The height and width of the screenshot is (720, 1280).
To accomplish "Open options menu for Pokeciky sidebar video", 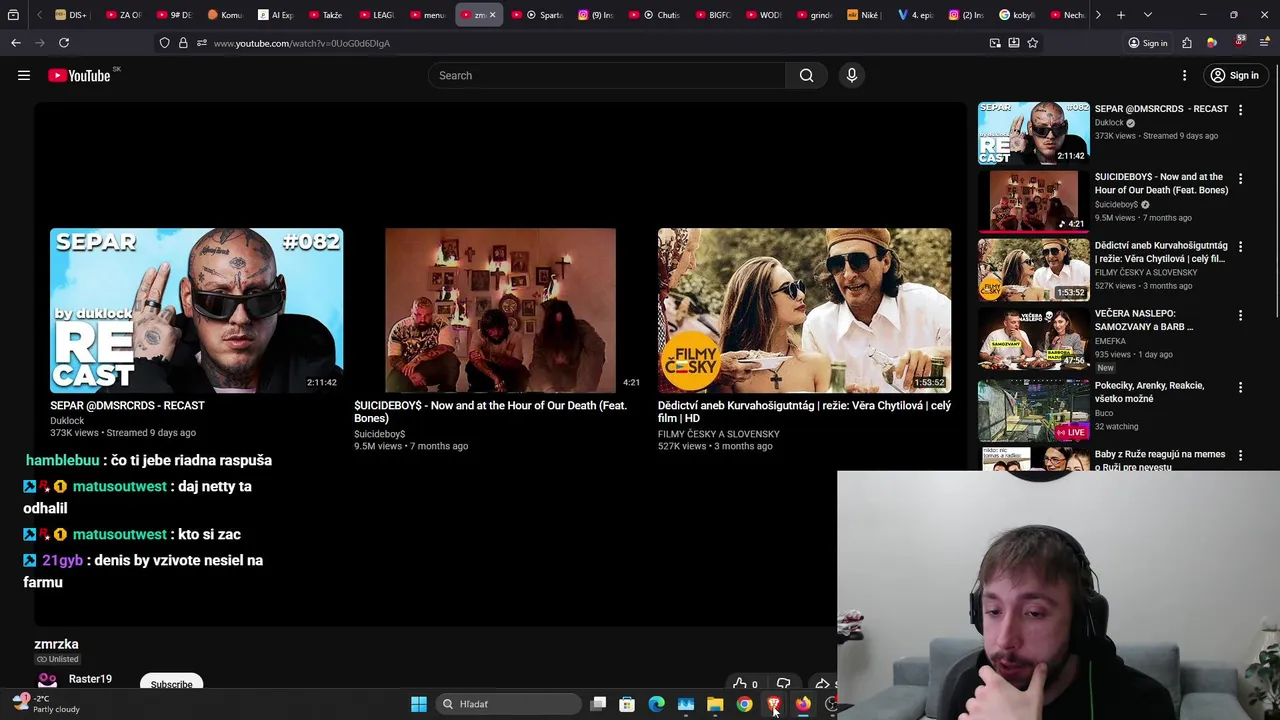I will tap(1240, 387).
